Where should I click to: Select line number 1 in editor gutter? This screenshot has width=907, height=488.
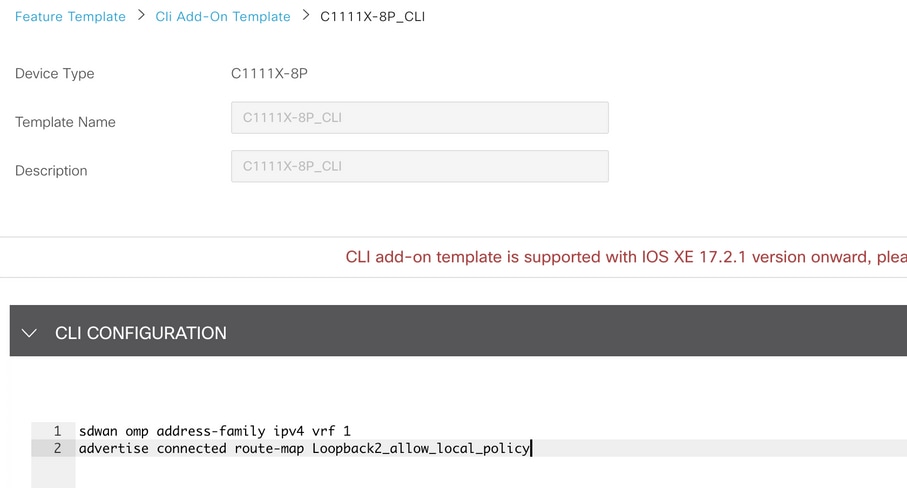(x=57, y=431)
